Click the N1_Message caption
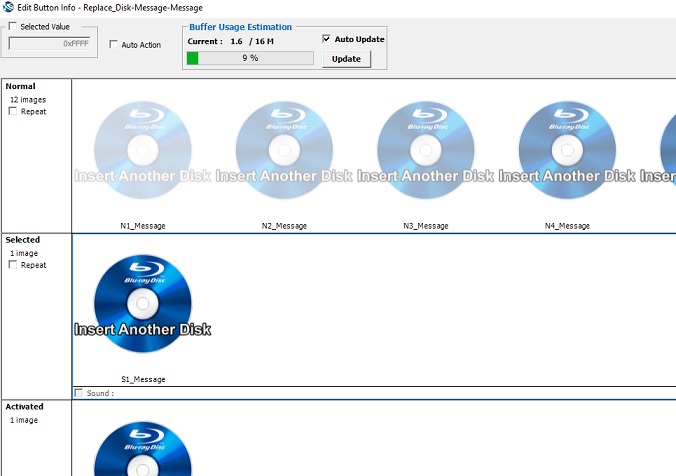676x476 pixels. tap(143, 226)
